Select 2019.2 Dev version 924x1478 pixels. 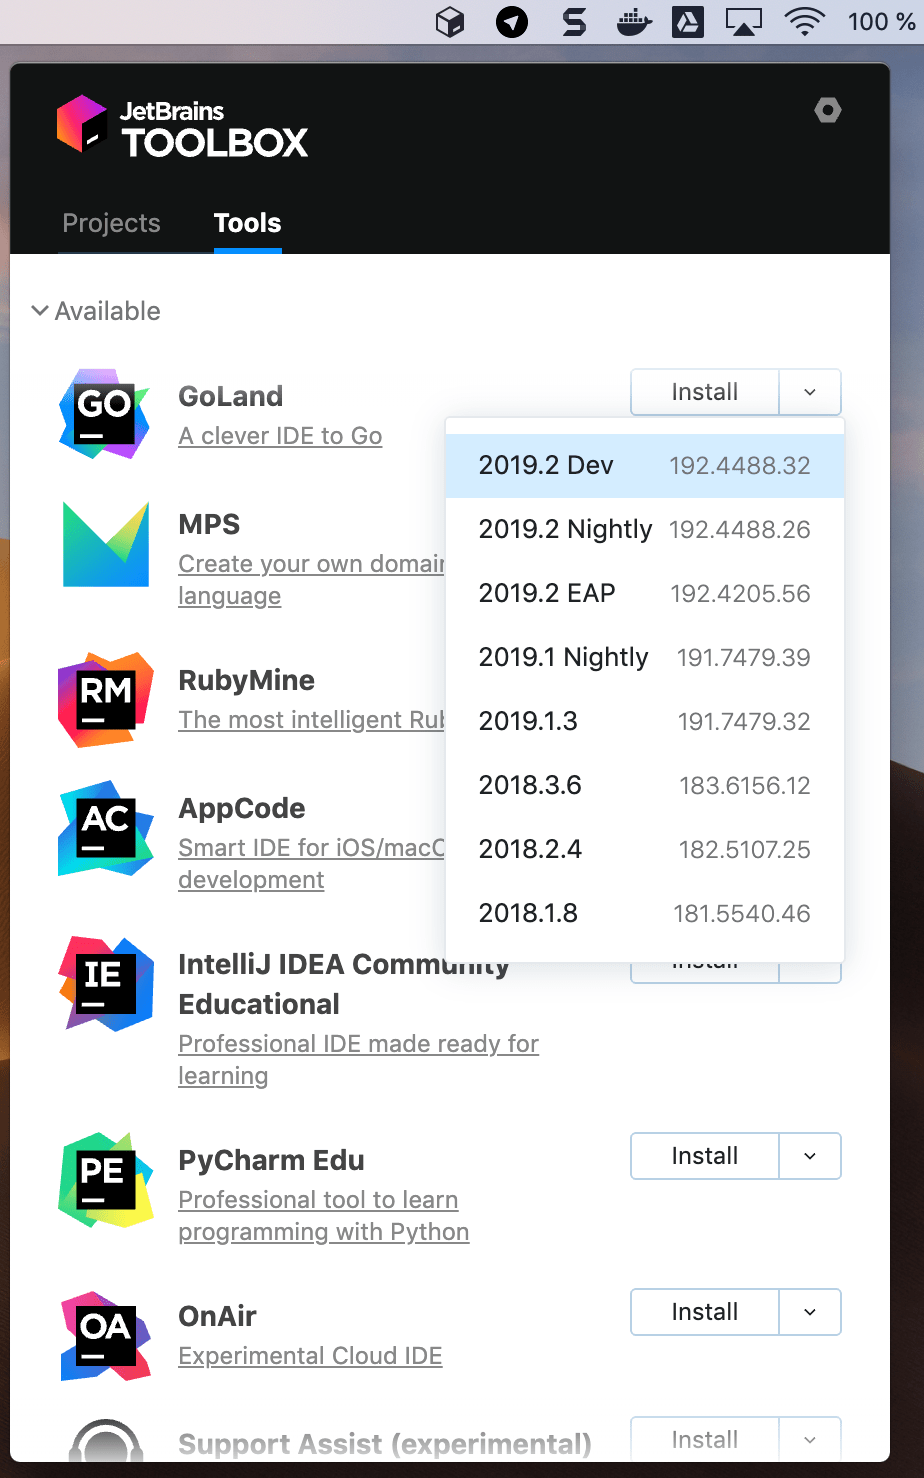(x=645, y=465)
